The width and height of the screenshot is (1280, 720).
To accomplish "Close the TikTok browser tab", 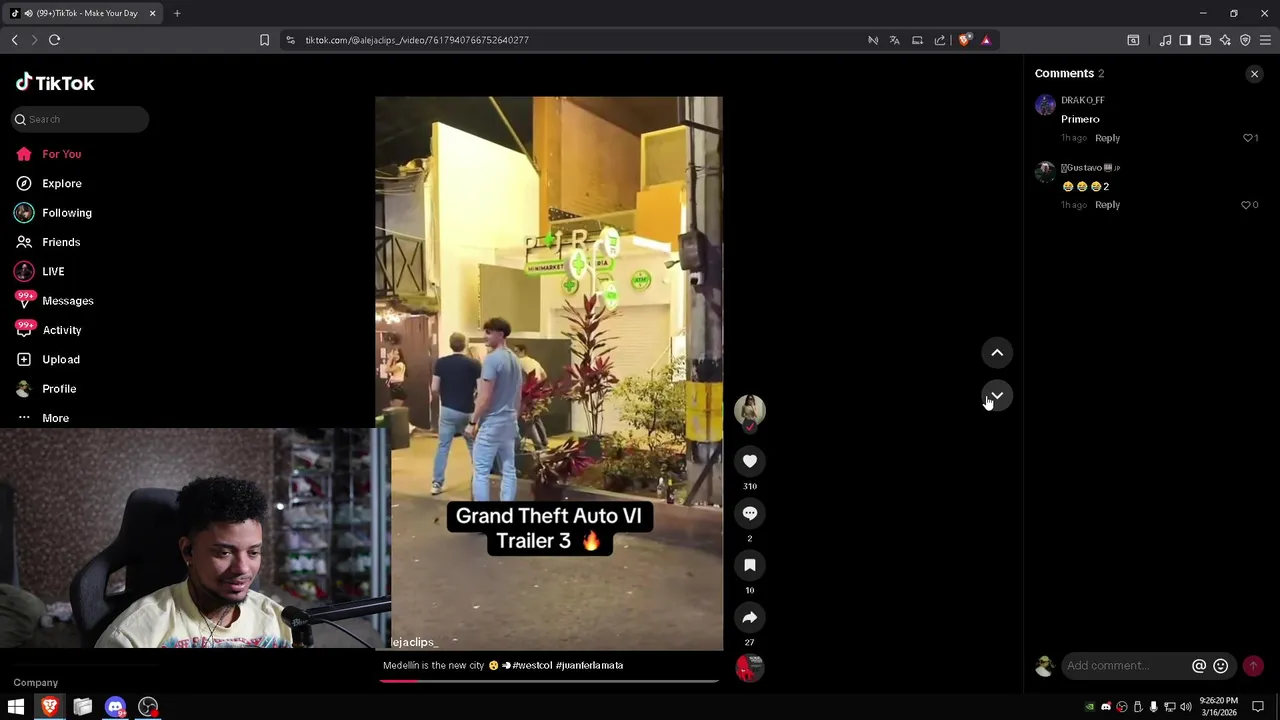I will pyautogui.click(x=152, y=13).
